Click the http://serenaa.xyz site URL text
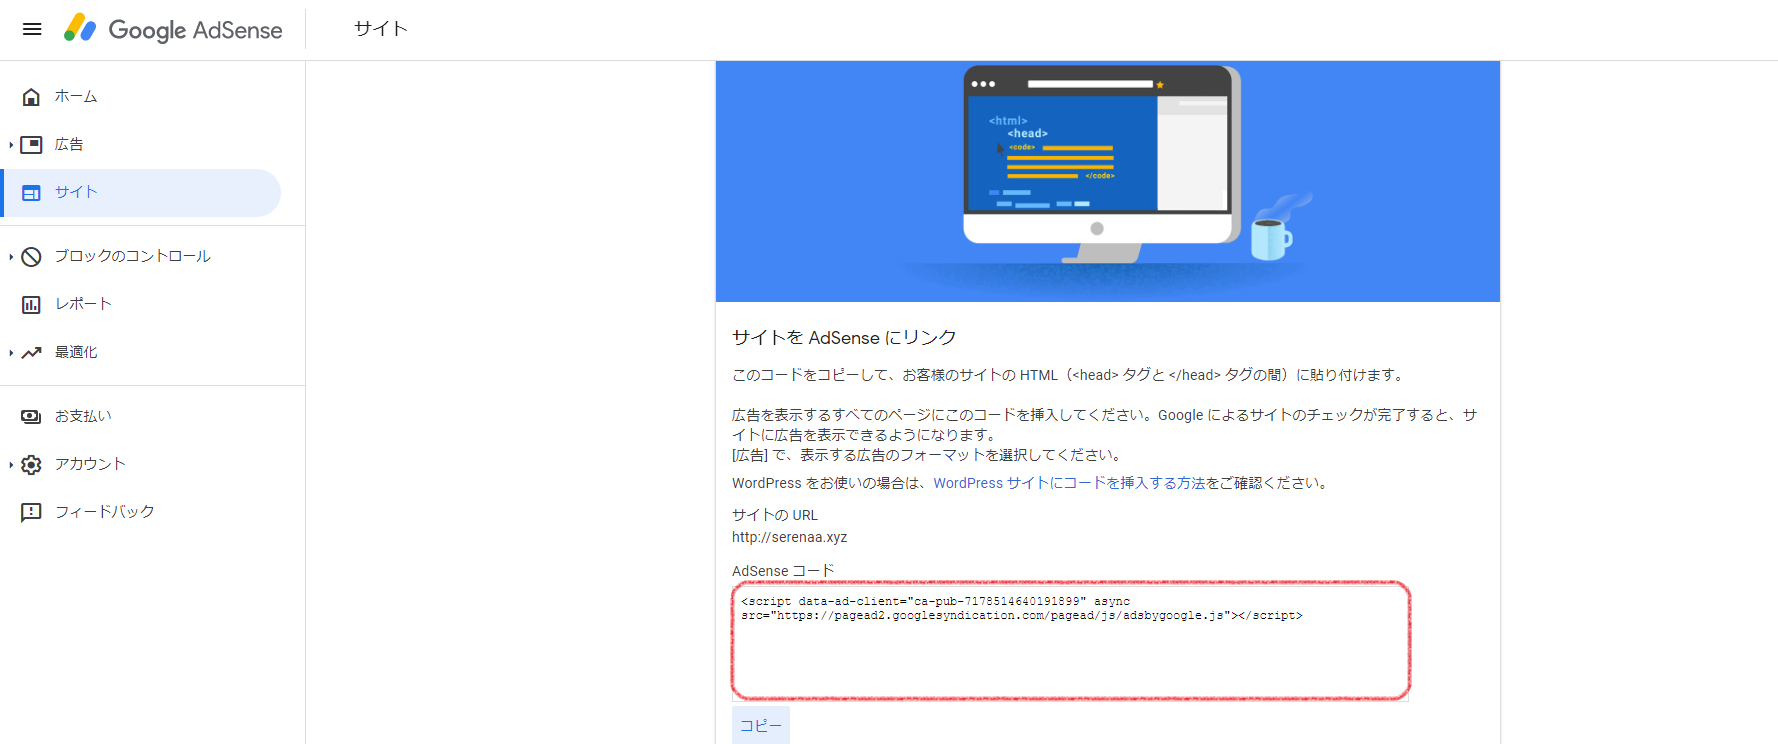The height and width of the screenshot is (744, 1778). coord(790,537)
